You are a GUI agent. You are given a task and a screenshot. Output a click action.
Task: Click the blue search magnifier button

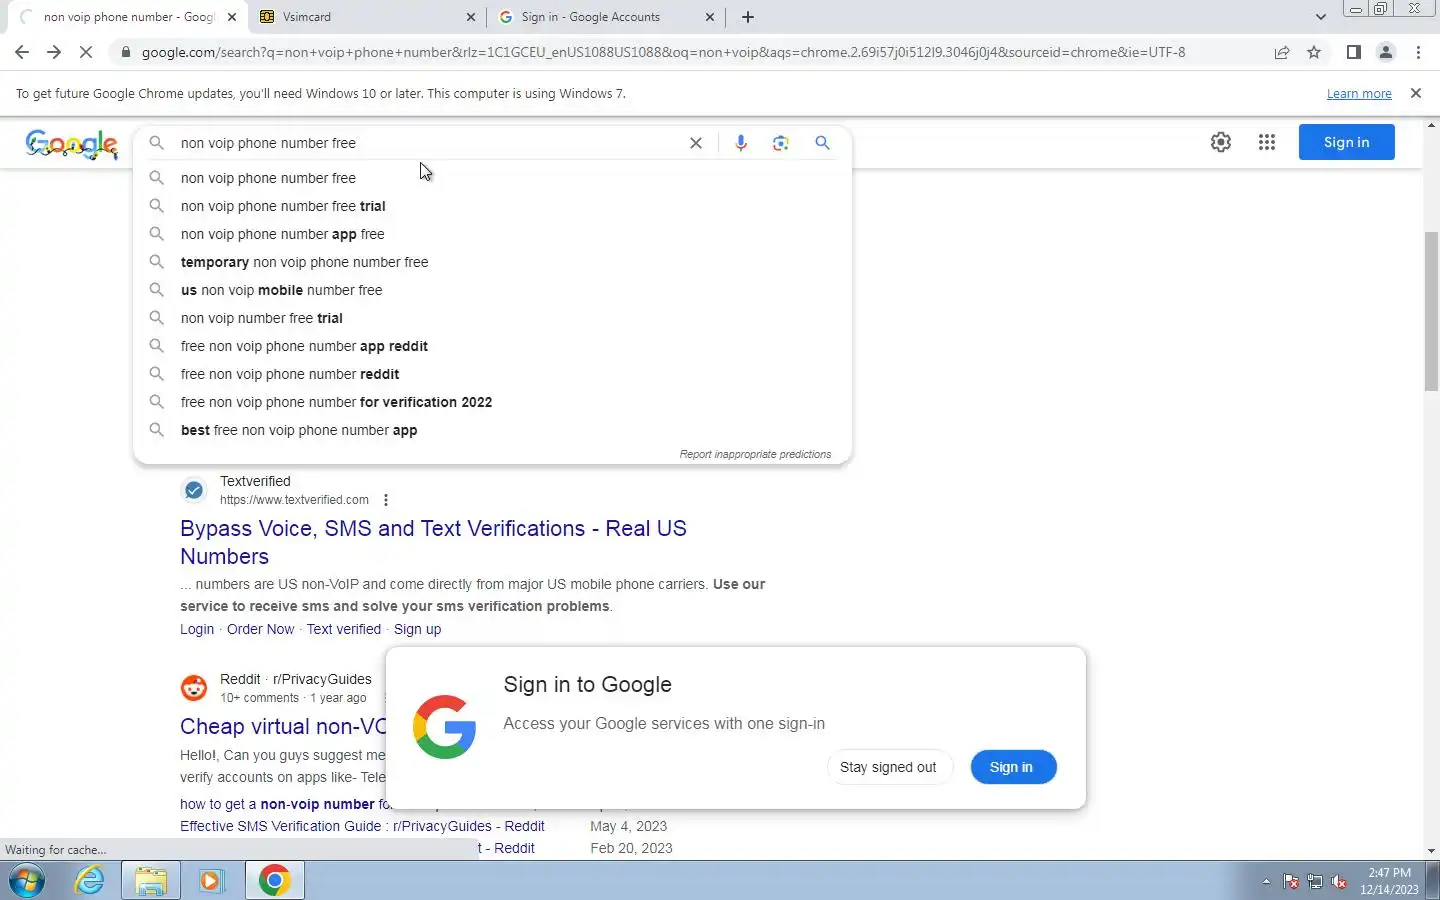pyautogui.click(x=822, y=143)
